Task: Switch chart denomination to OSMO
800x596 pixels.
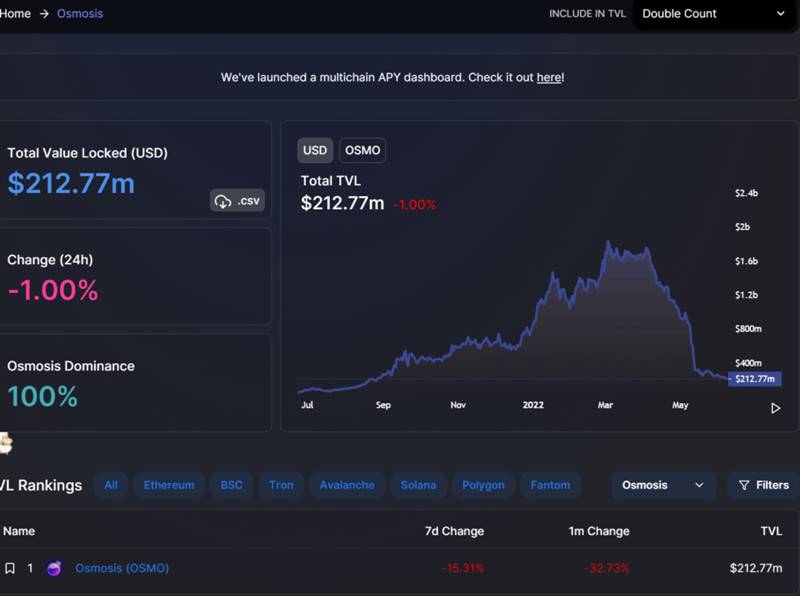Action: [362, 151]
